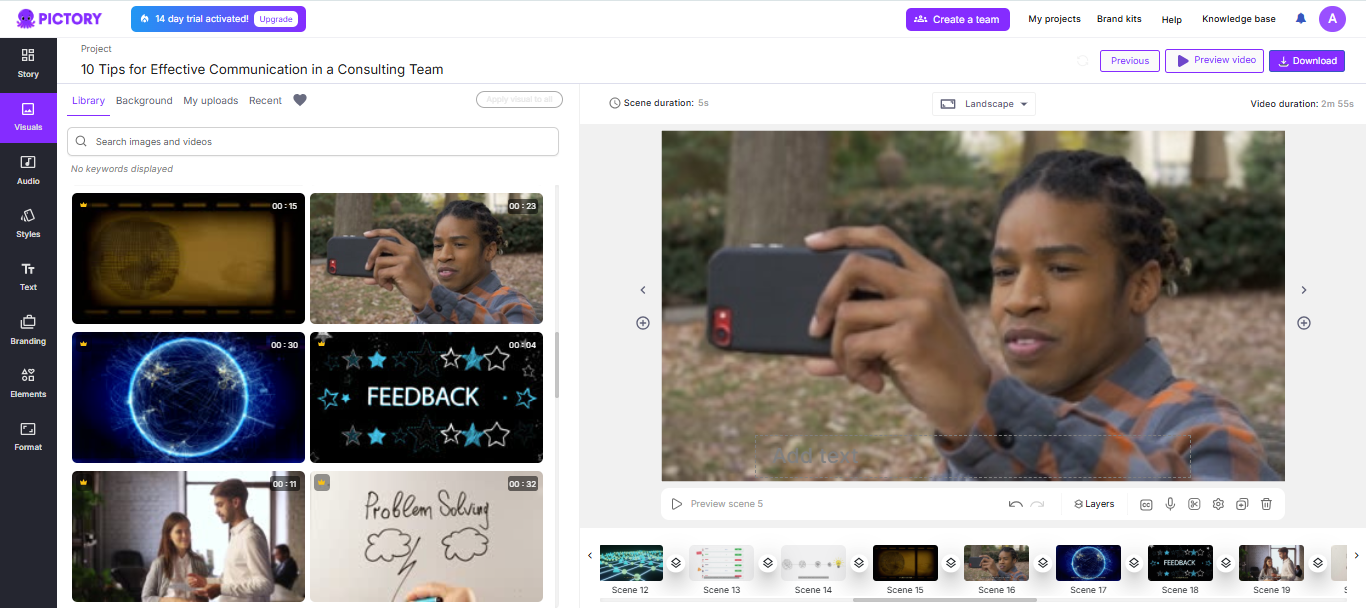Toggle closed captions CC icon
The image size is (1366, 608).
coord(1146,504)
